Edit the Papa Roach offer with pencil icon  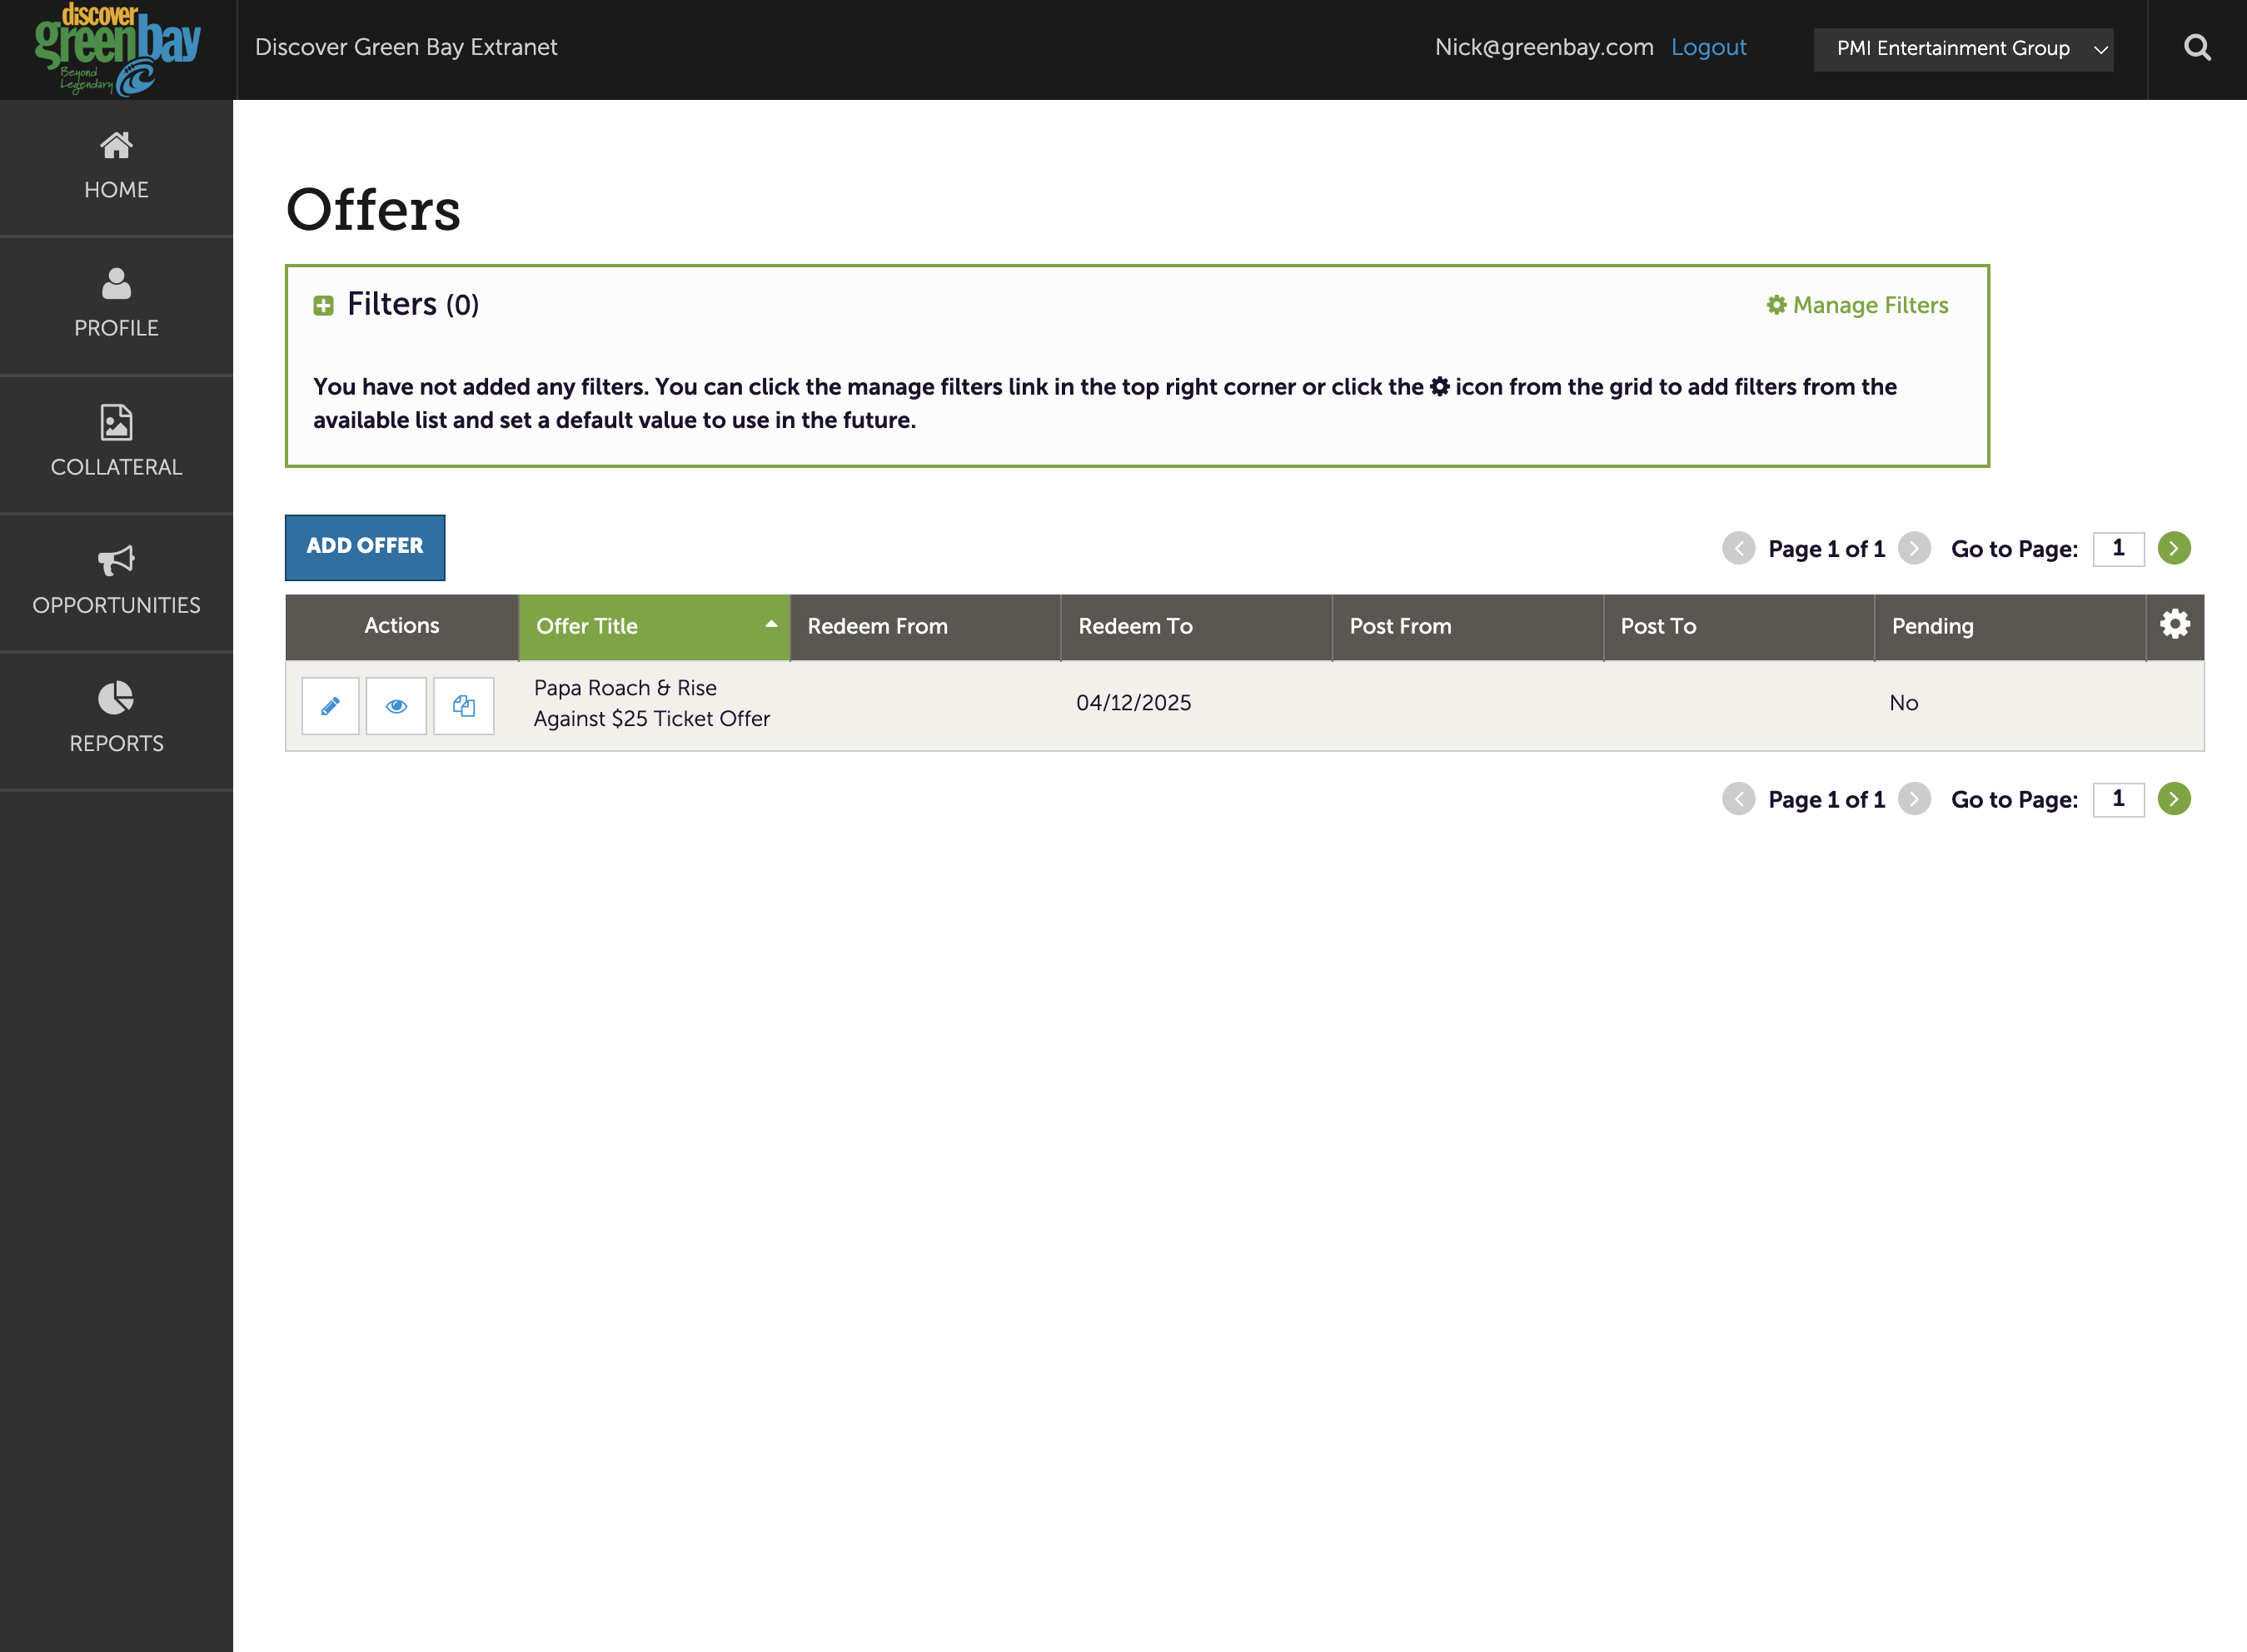(x=330, y=706)
